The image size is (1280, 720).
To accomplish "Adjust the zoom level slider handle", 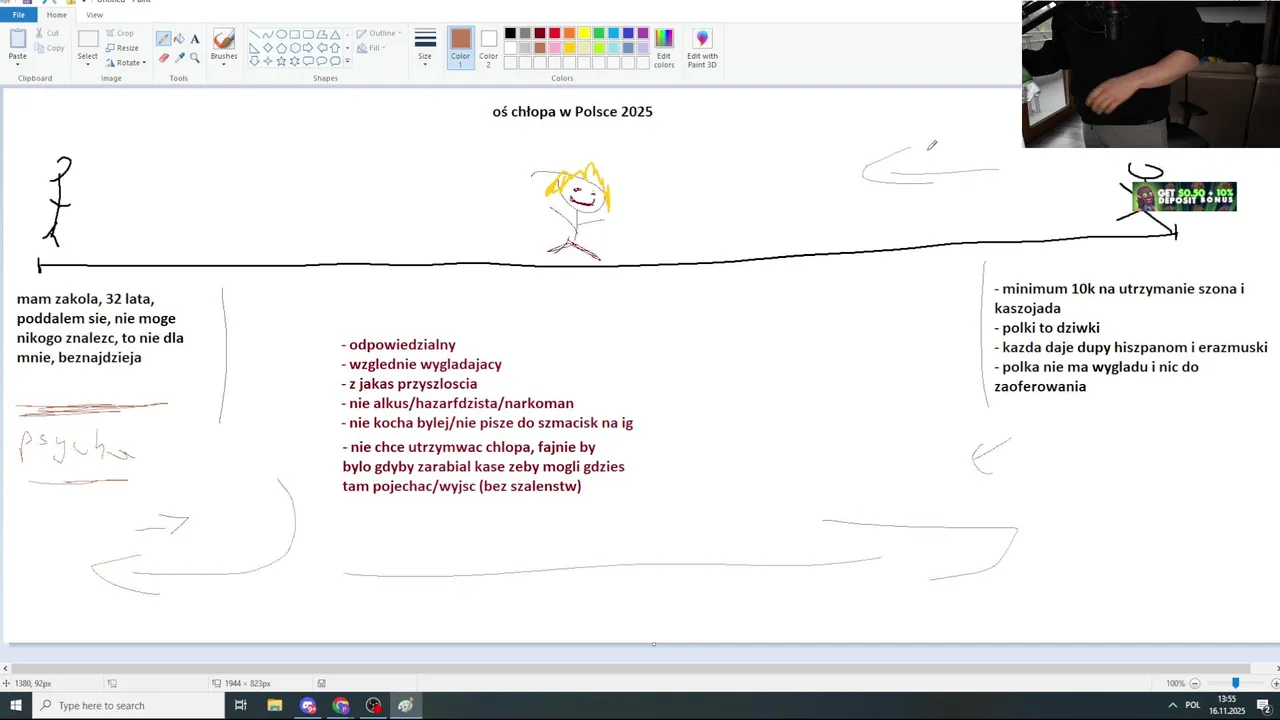I will (1235, 683).
